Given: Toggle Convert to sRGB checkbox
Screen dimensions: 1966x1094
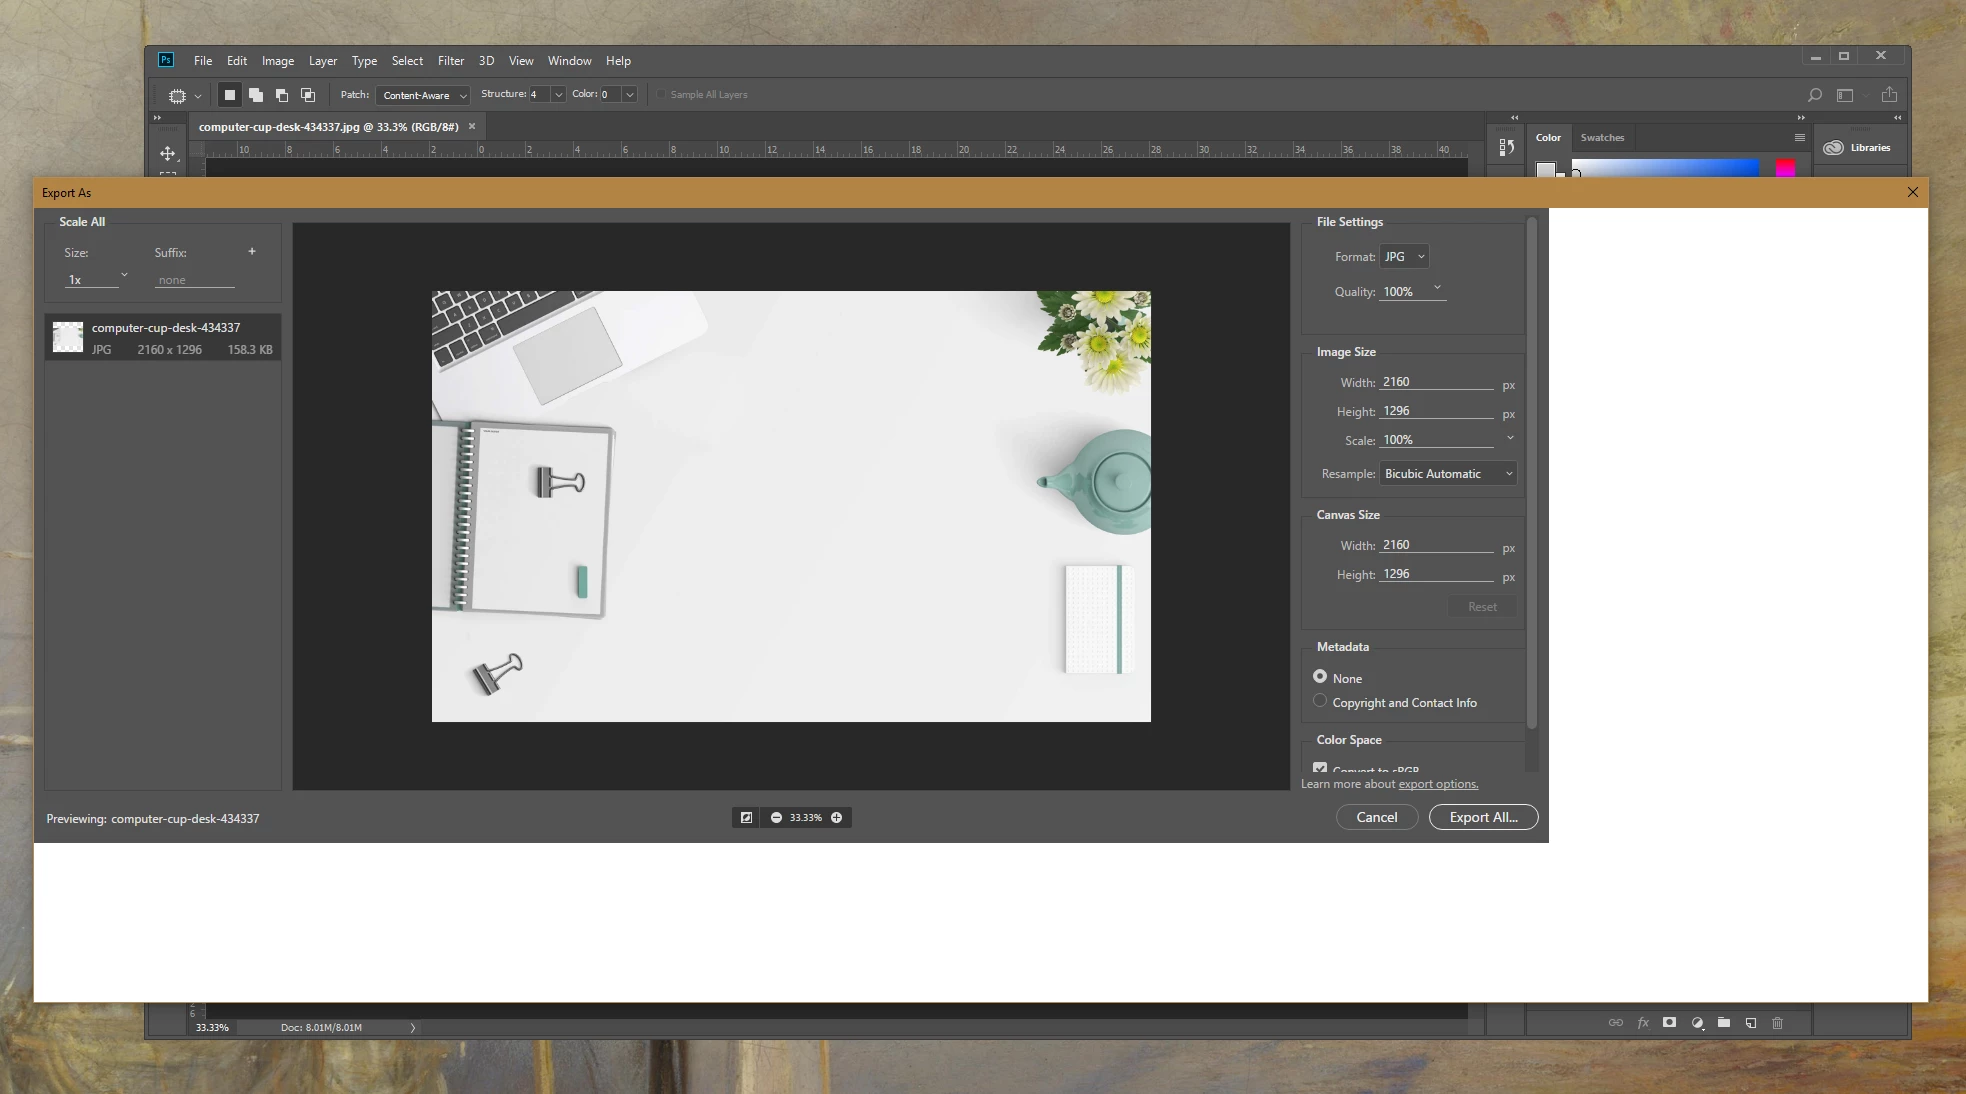Looking at the screenshot, I should (1320, 768).
